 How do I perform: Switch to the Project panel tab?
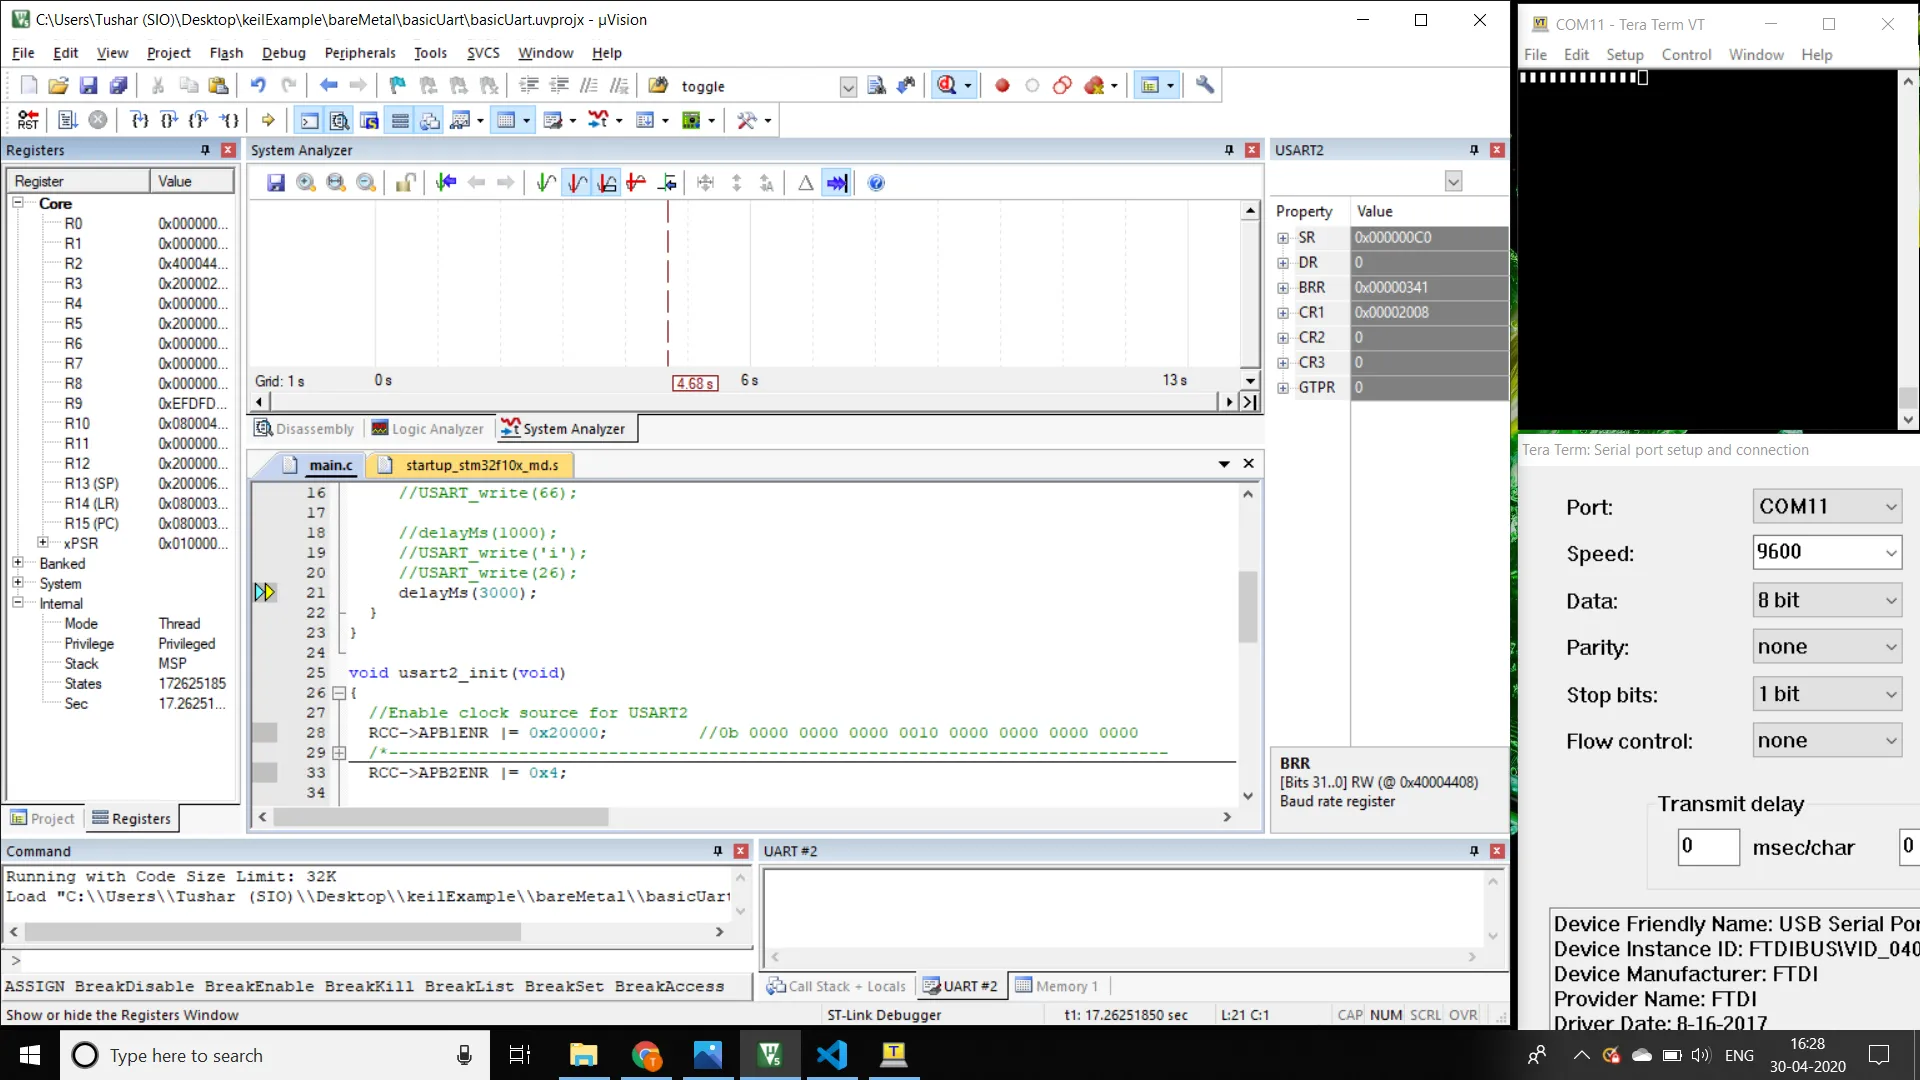point(43,818)
